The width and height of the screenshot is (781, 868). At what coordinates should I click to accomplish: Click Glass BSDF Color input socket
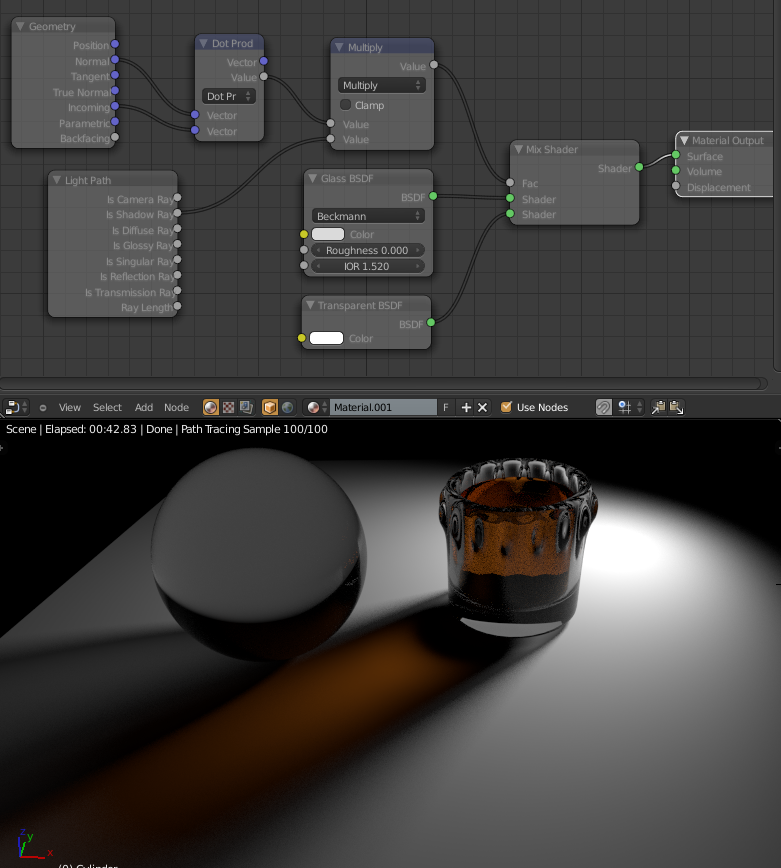(303, 234)
